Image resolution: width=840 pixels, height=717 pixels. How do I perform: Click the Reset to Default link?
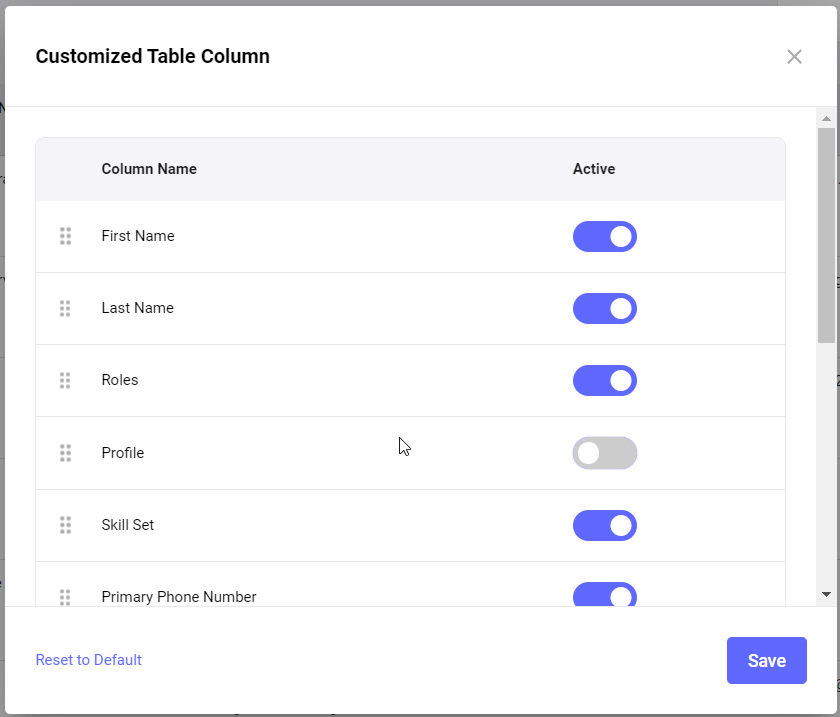pyautogui.click(x=88, y=660)
